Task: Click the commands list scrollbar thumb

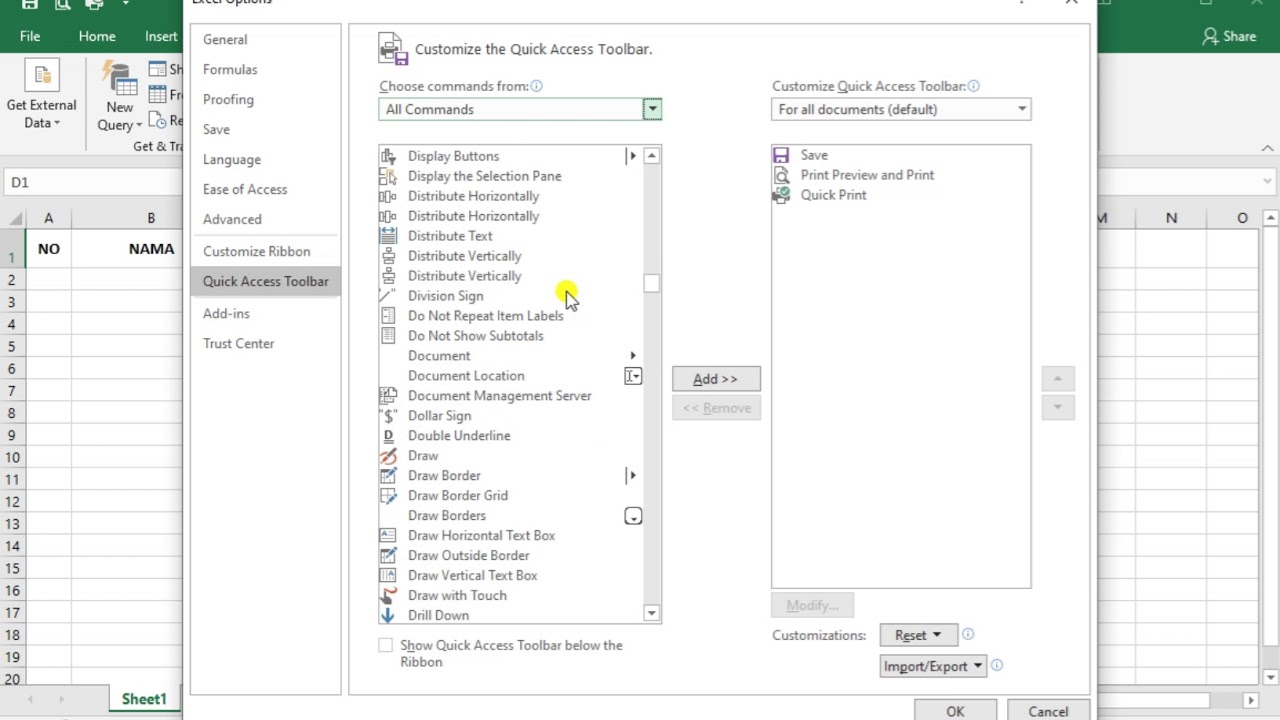Action: [652, 284]
